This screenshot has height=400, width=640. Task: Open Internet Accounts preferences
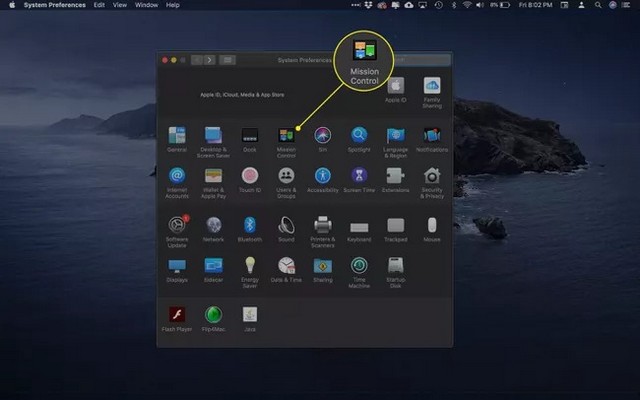[177, 183]
